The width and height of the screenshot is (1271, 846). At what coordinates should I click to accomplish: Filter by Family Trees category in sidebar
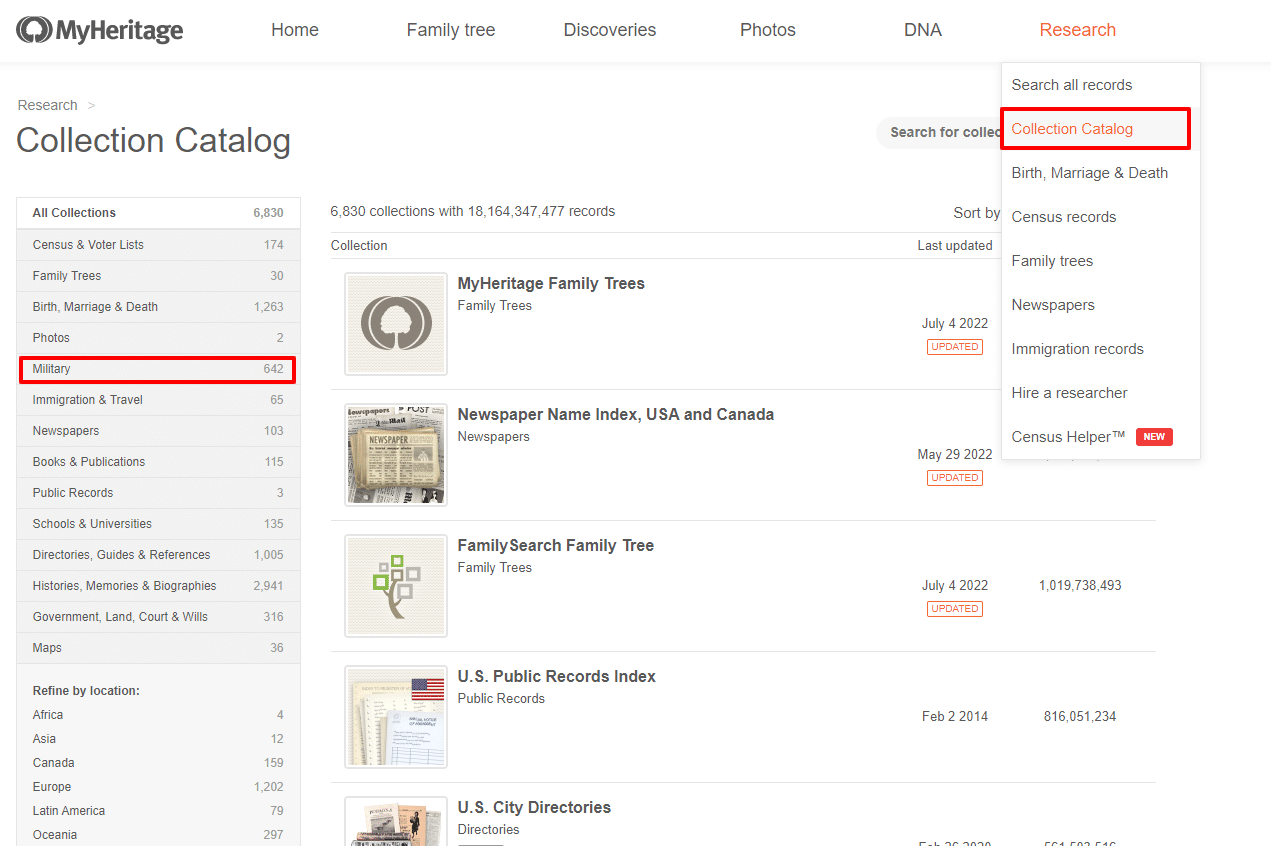pyautogui.click(x=158, y=276)
